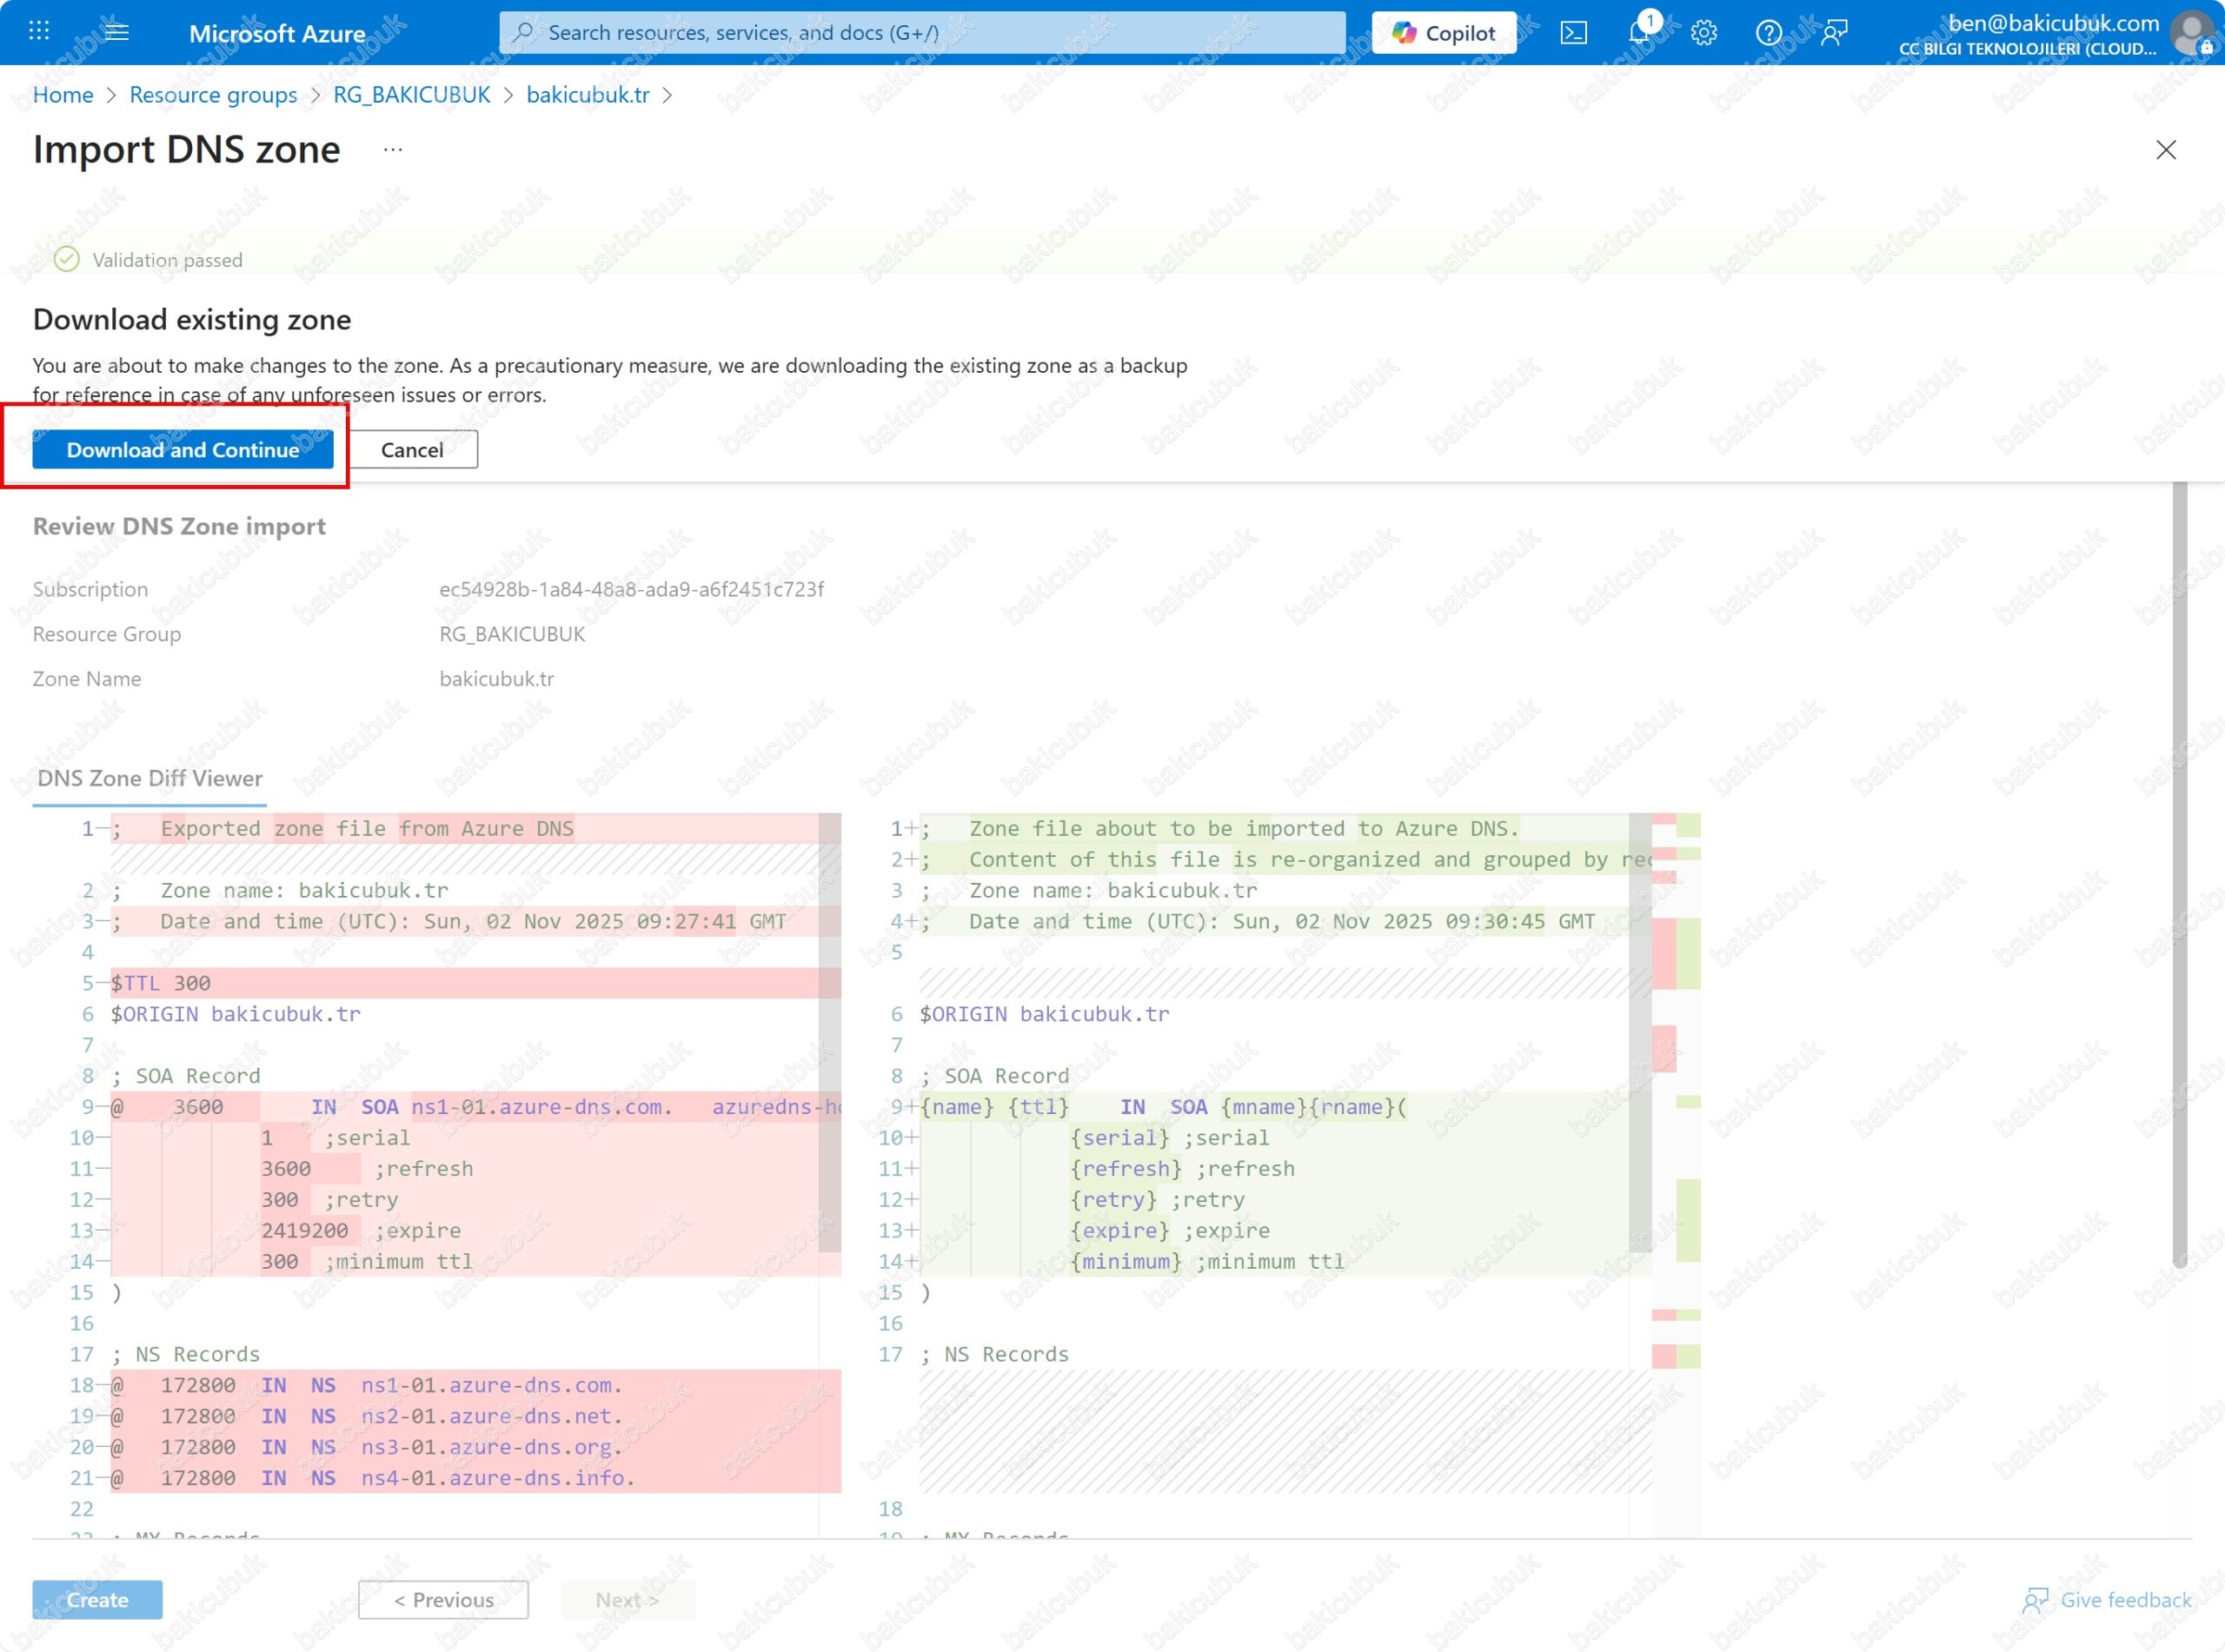Image resolution: width=2225 pixels, height=1652 pixels.
Task: Click in the Azure search resources field
Action: (920, 33)
